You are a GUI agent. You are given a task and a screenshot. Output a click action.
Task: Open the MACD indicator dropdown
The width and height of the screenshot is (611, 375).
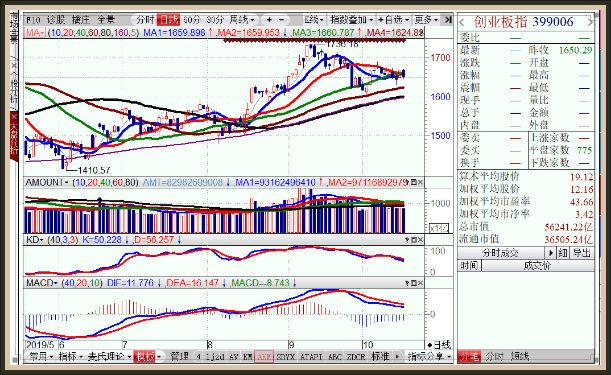(x=42, y=283)
